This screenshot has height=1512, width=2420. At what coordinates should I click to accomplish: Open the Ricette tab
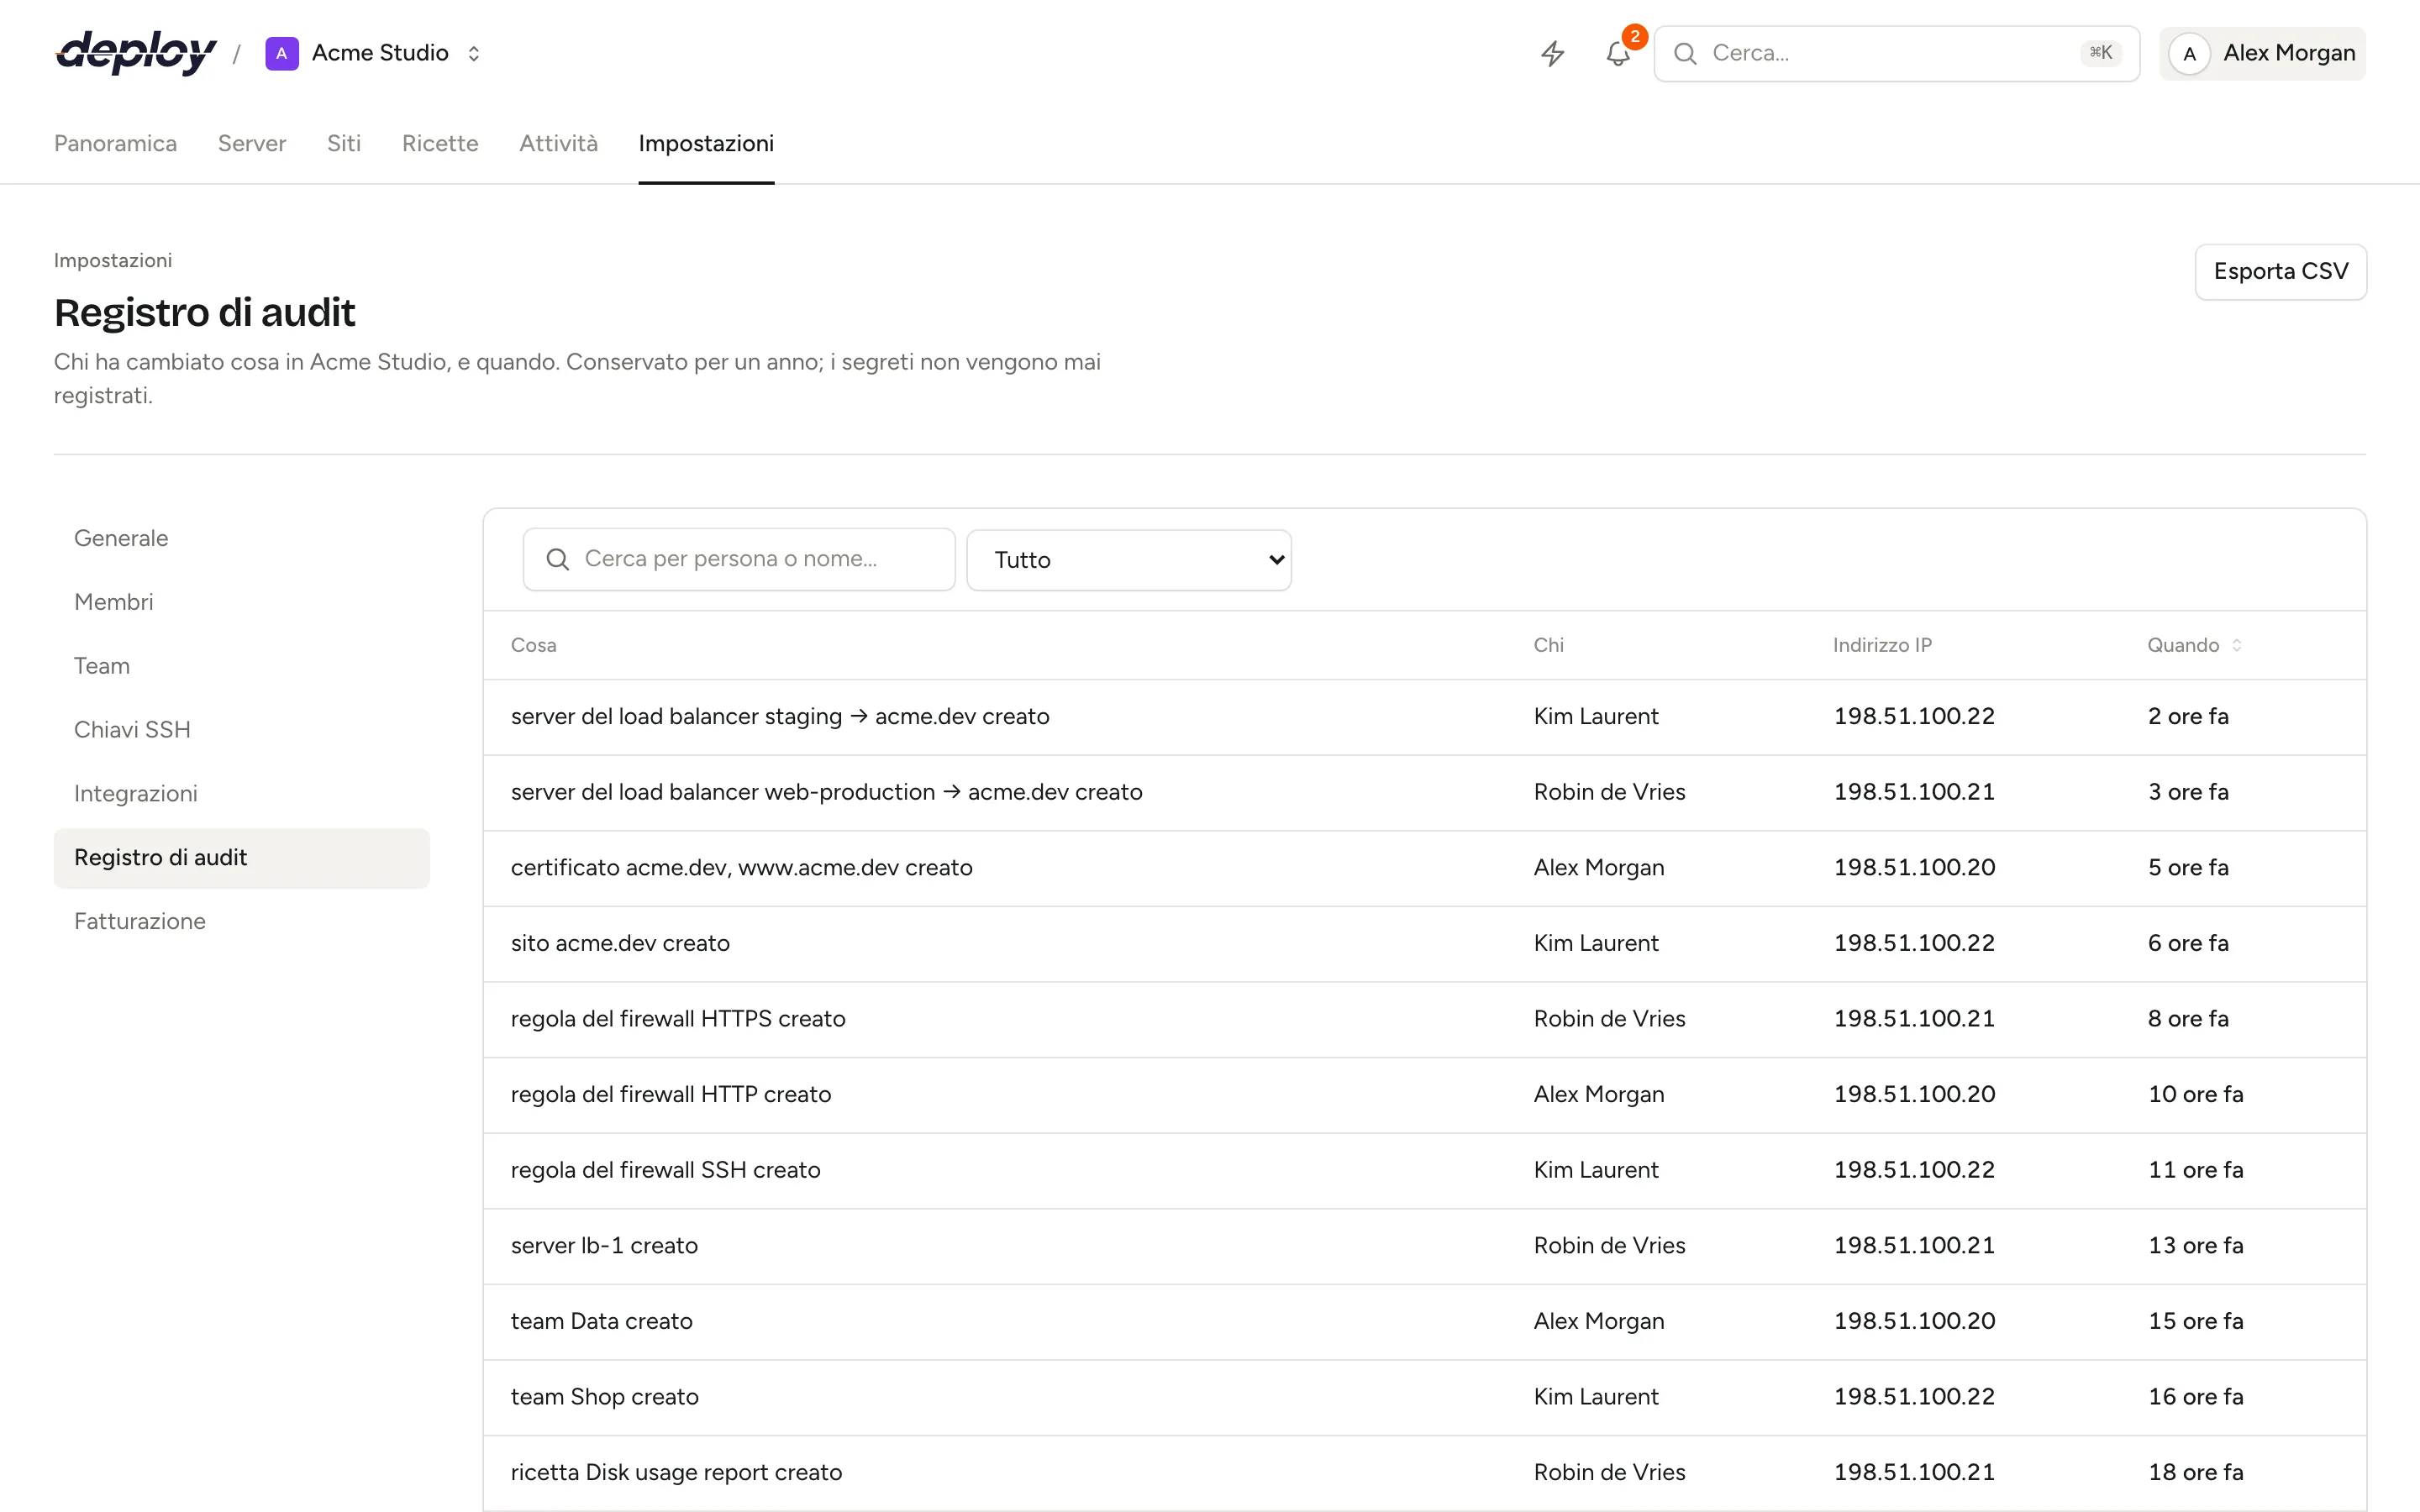coord(440,143)
